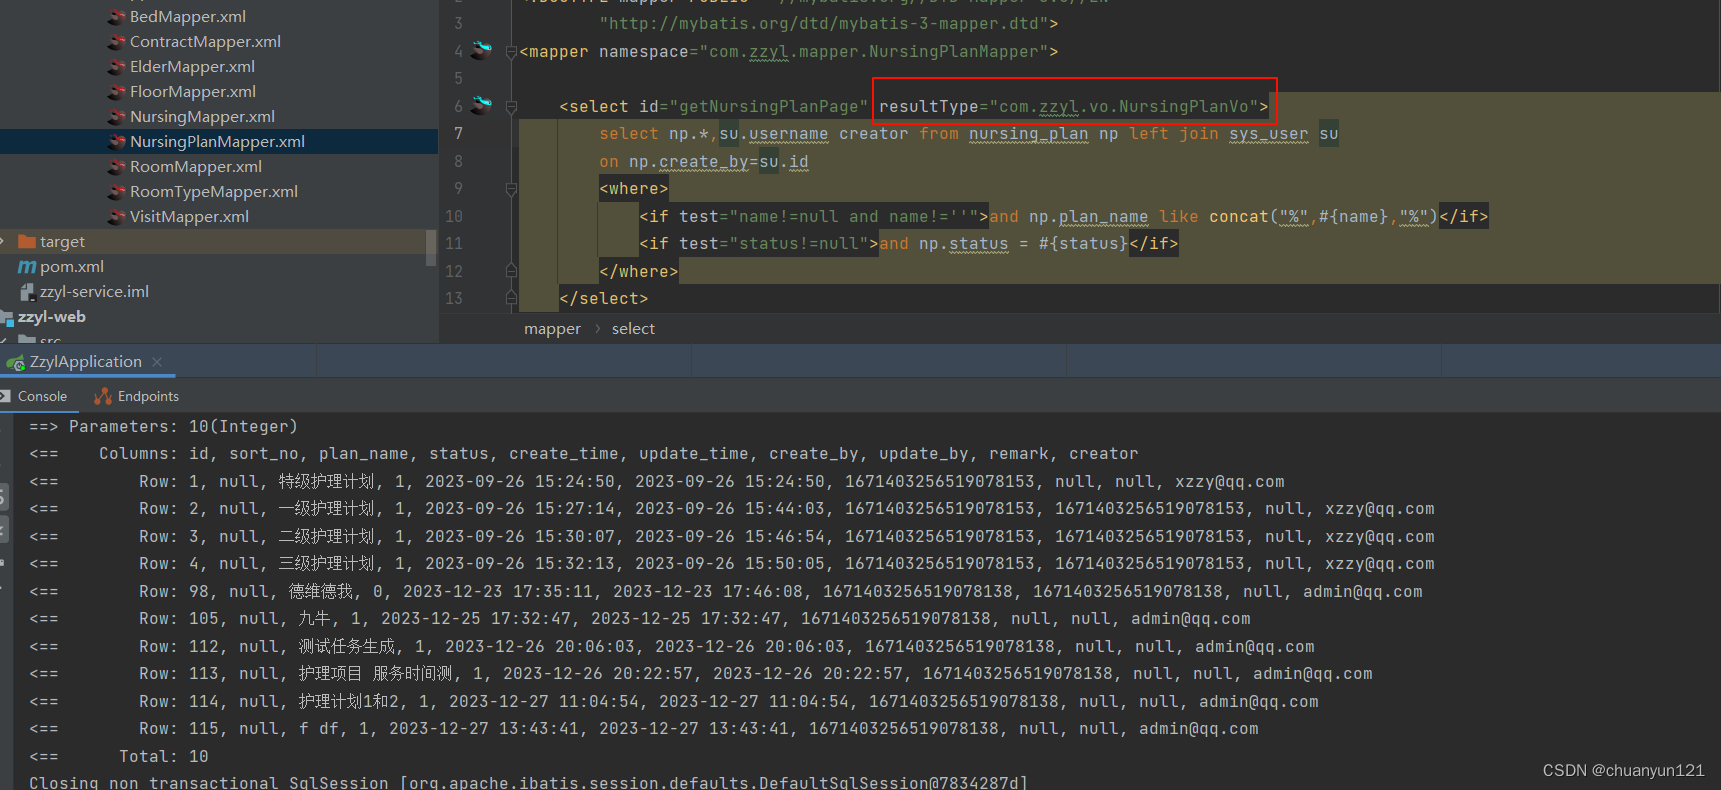
Task: Click the Closing non transactional SqlSession line
Action: tap(528, 782)
